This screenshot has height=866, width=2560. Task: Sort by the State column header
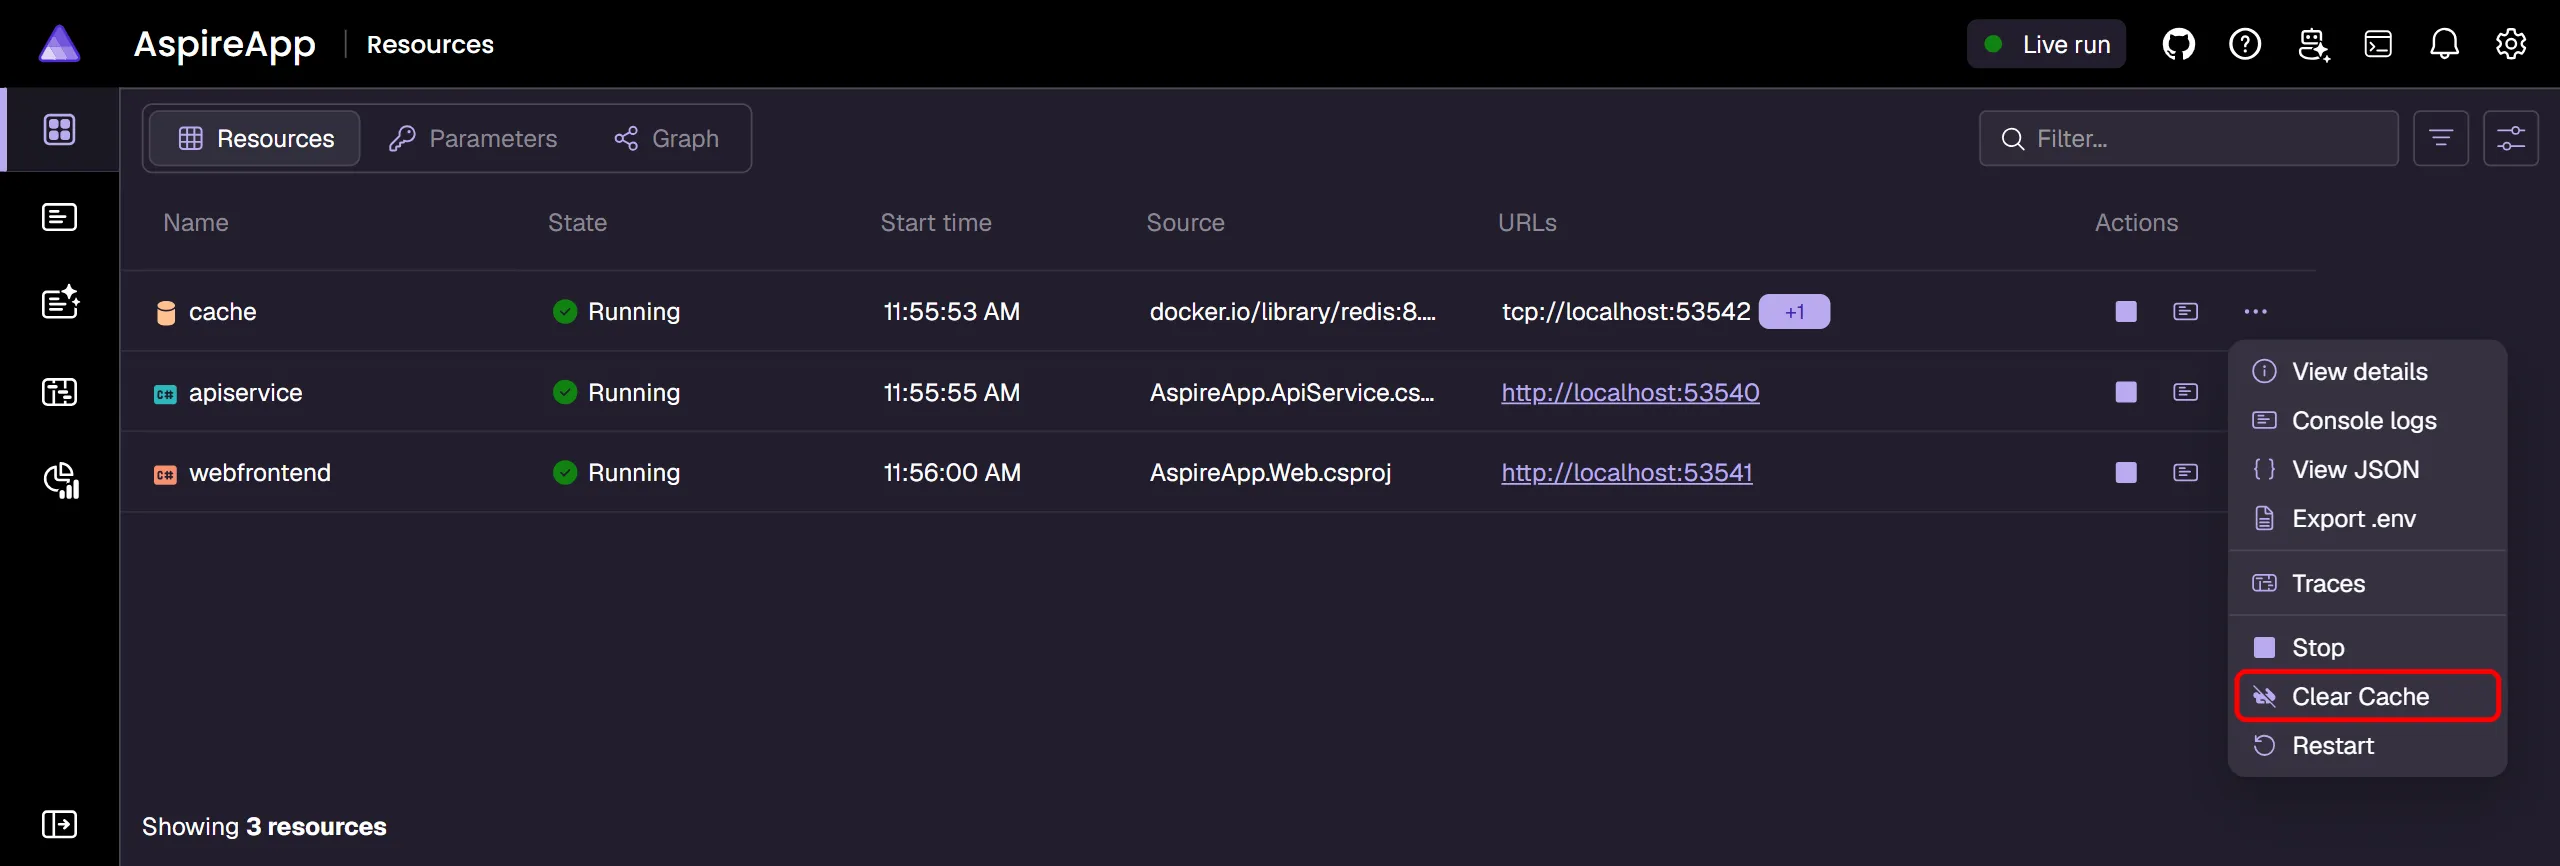[577, 223]
